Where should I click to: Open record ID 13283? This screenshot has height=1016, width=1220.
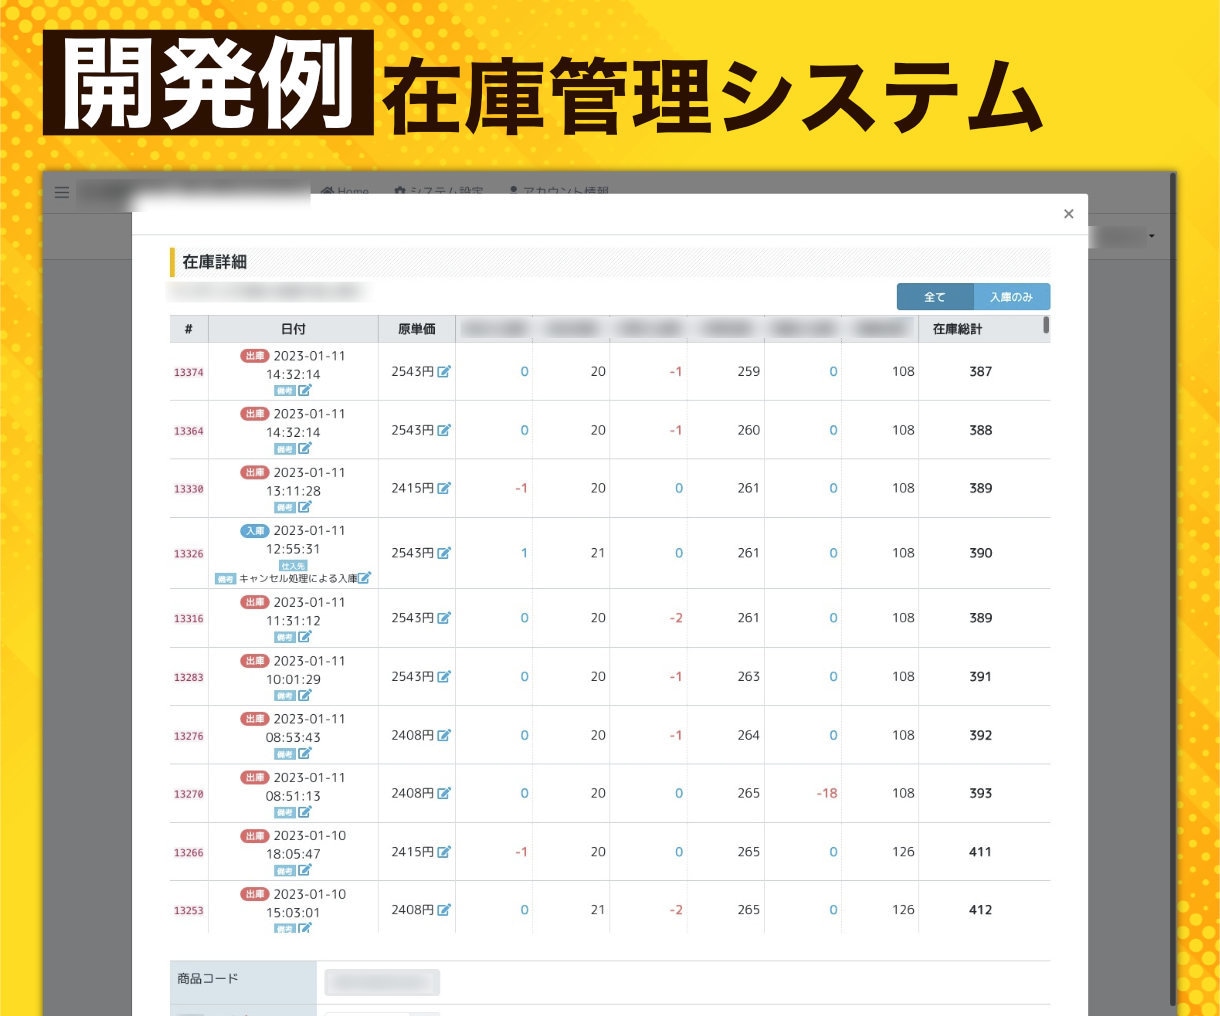pyautogui.click(x=188, y=677)
